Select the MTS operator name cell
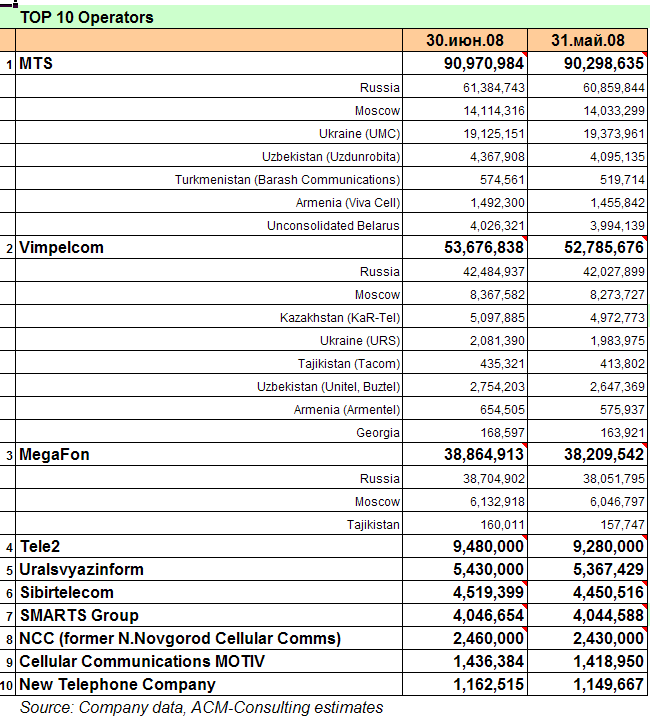 [x=209, y=63]
